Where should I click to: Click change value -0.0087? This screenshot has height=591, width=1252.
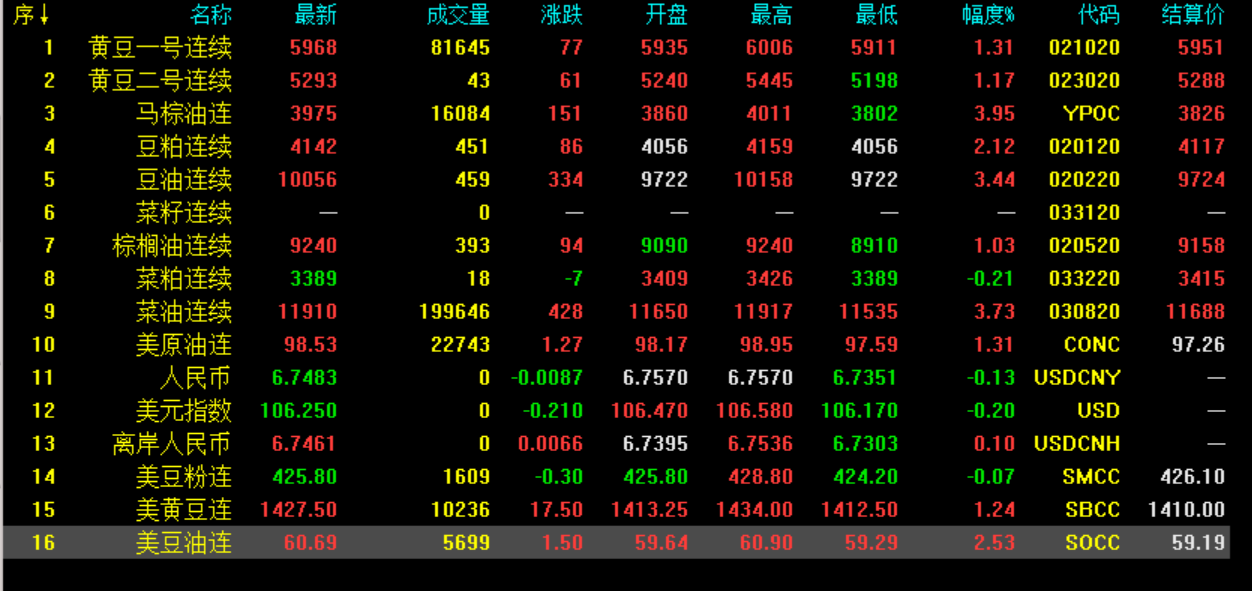tap(547, 377)
